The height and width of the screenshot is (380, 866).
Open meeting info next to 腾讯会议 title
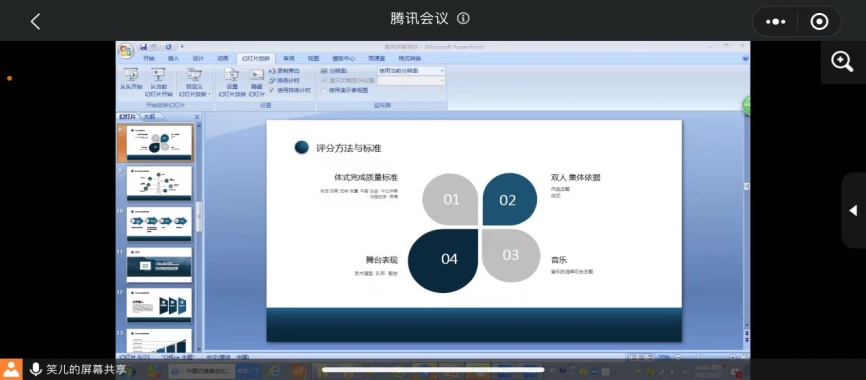tap(463, 18)
